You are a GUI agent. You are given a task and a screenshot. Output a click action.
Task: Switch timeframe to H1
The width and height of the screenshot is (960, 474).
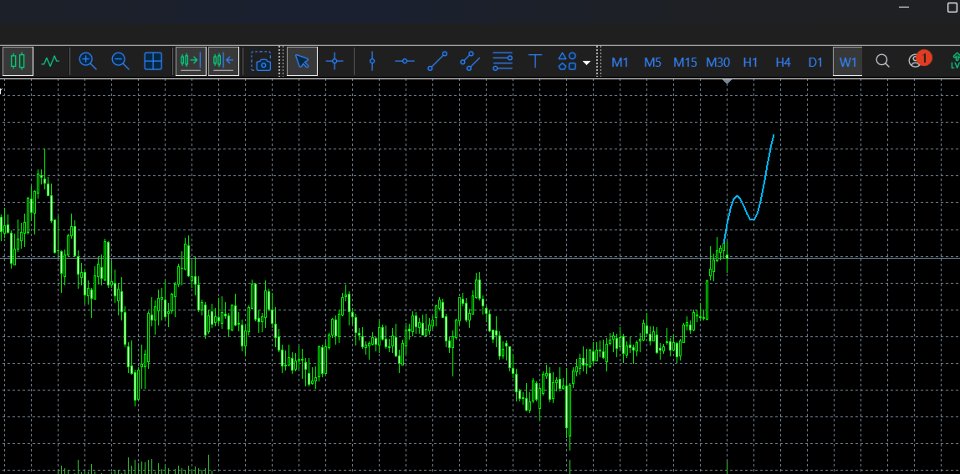click(750, 62)
